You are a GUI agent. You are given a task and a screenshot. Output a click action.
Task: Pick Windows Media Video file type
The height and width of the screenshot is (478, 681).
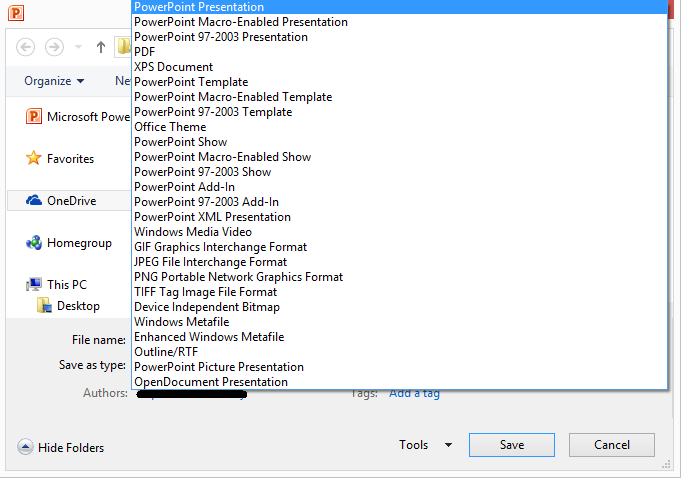pyautogui.click(x=193, y=232)
